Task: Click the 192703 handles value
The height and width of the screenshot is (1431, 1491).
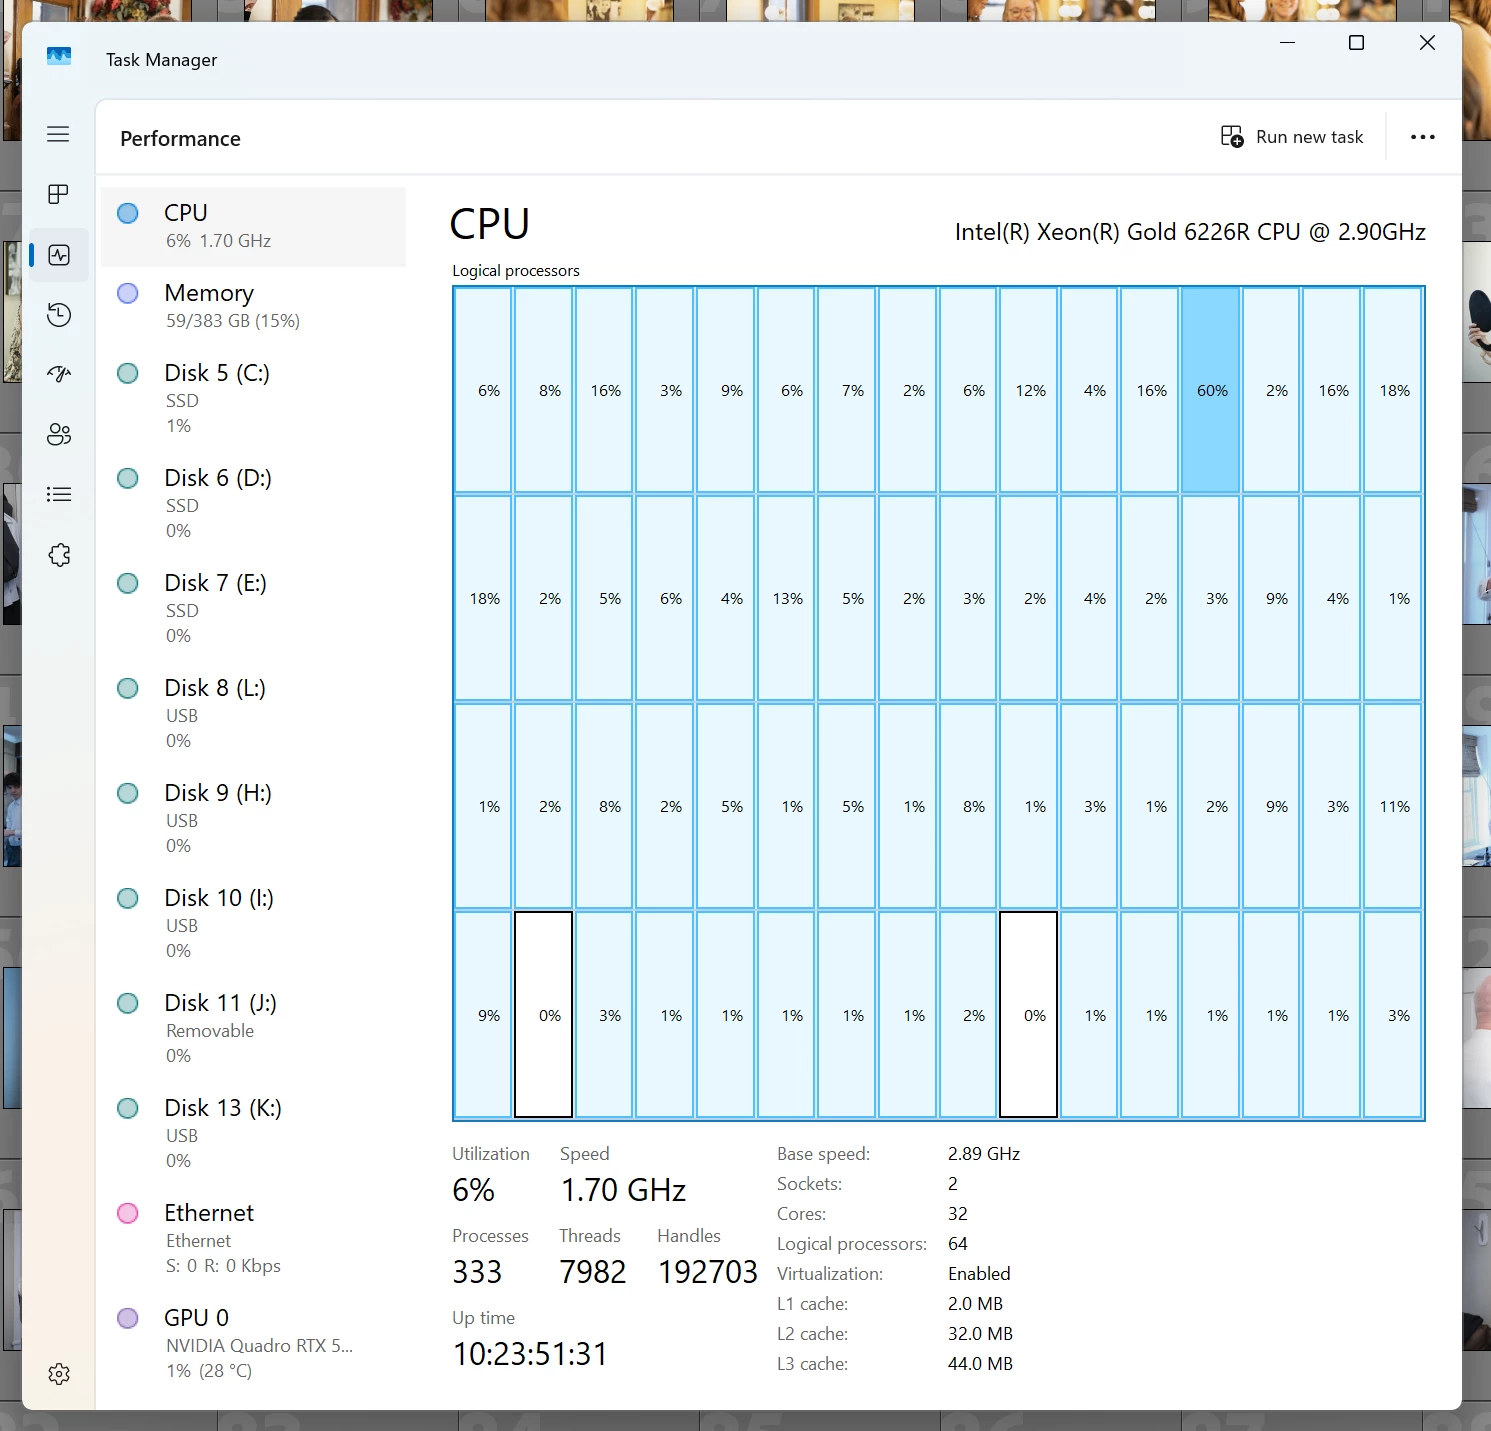Action: click(708, 1272)
